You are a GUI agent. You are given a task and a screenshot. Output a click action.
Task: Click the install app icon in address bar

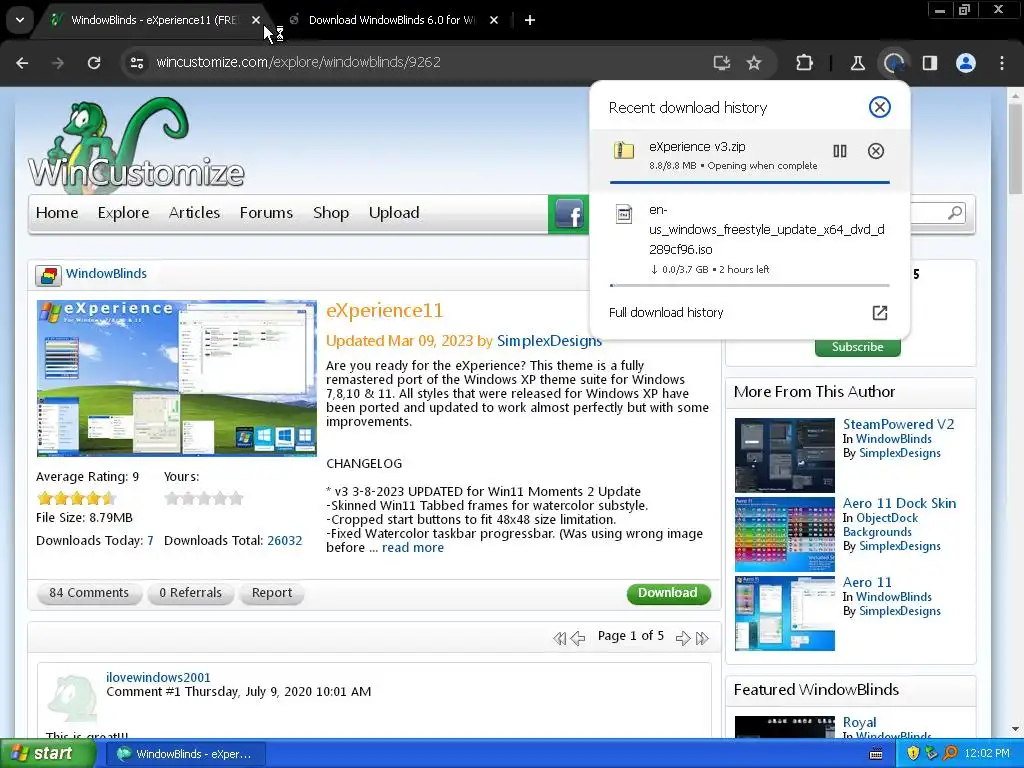722,63
